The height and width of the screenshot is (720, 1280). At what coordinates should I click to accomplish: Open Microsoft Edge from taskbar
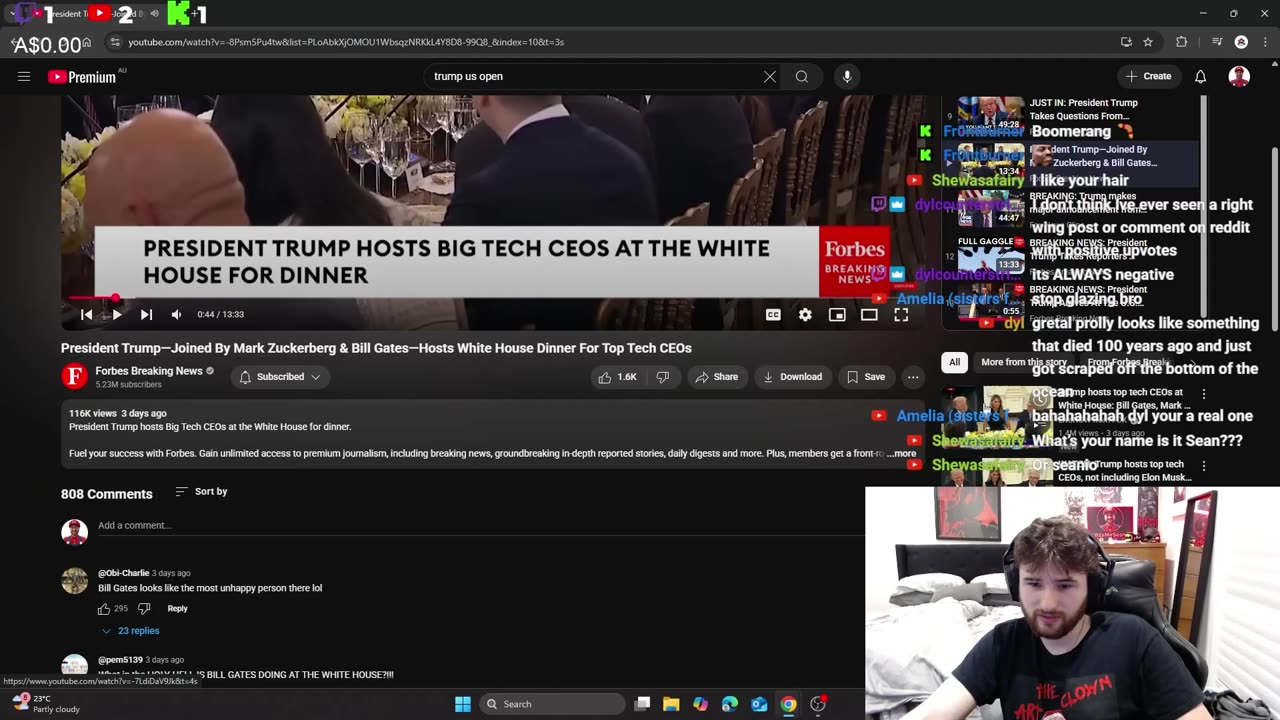click(730, 704)
